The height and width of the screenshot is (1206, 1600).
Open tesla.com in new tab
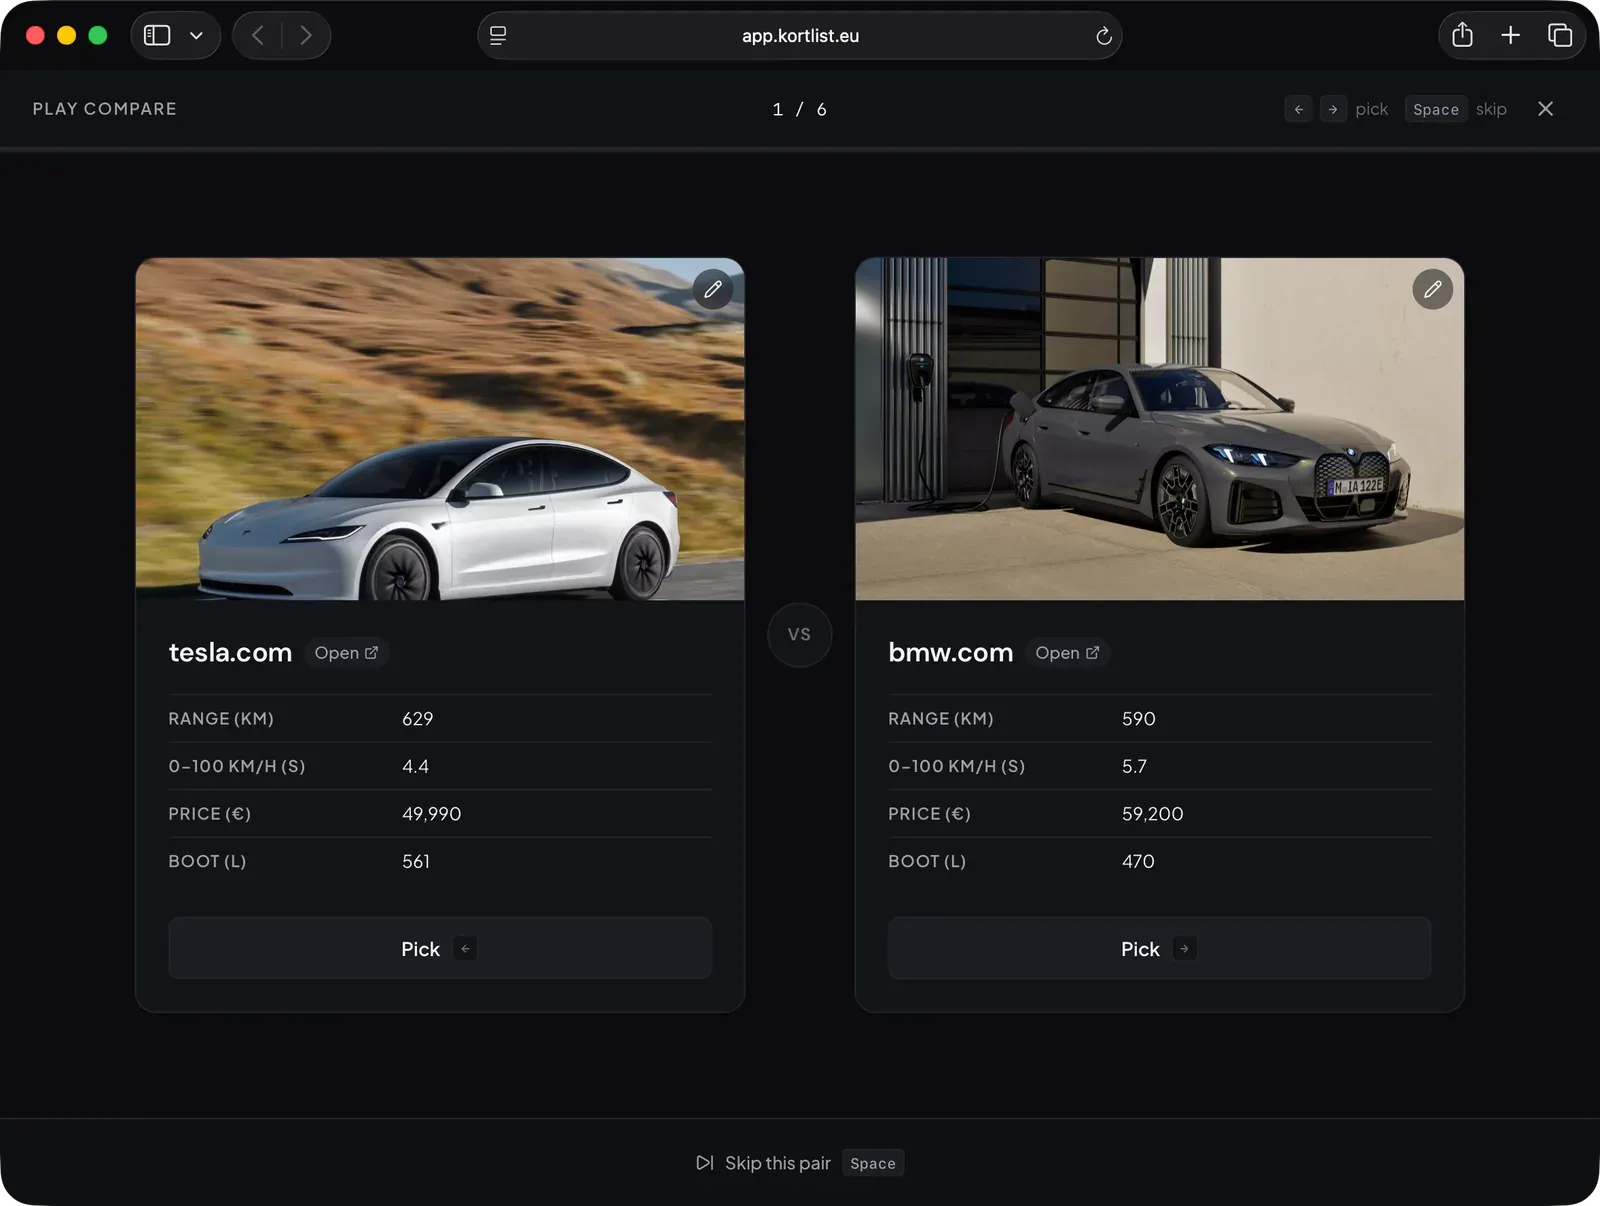click(346, 653)
